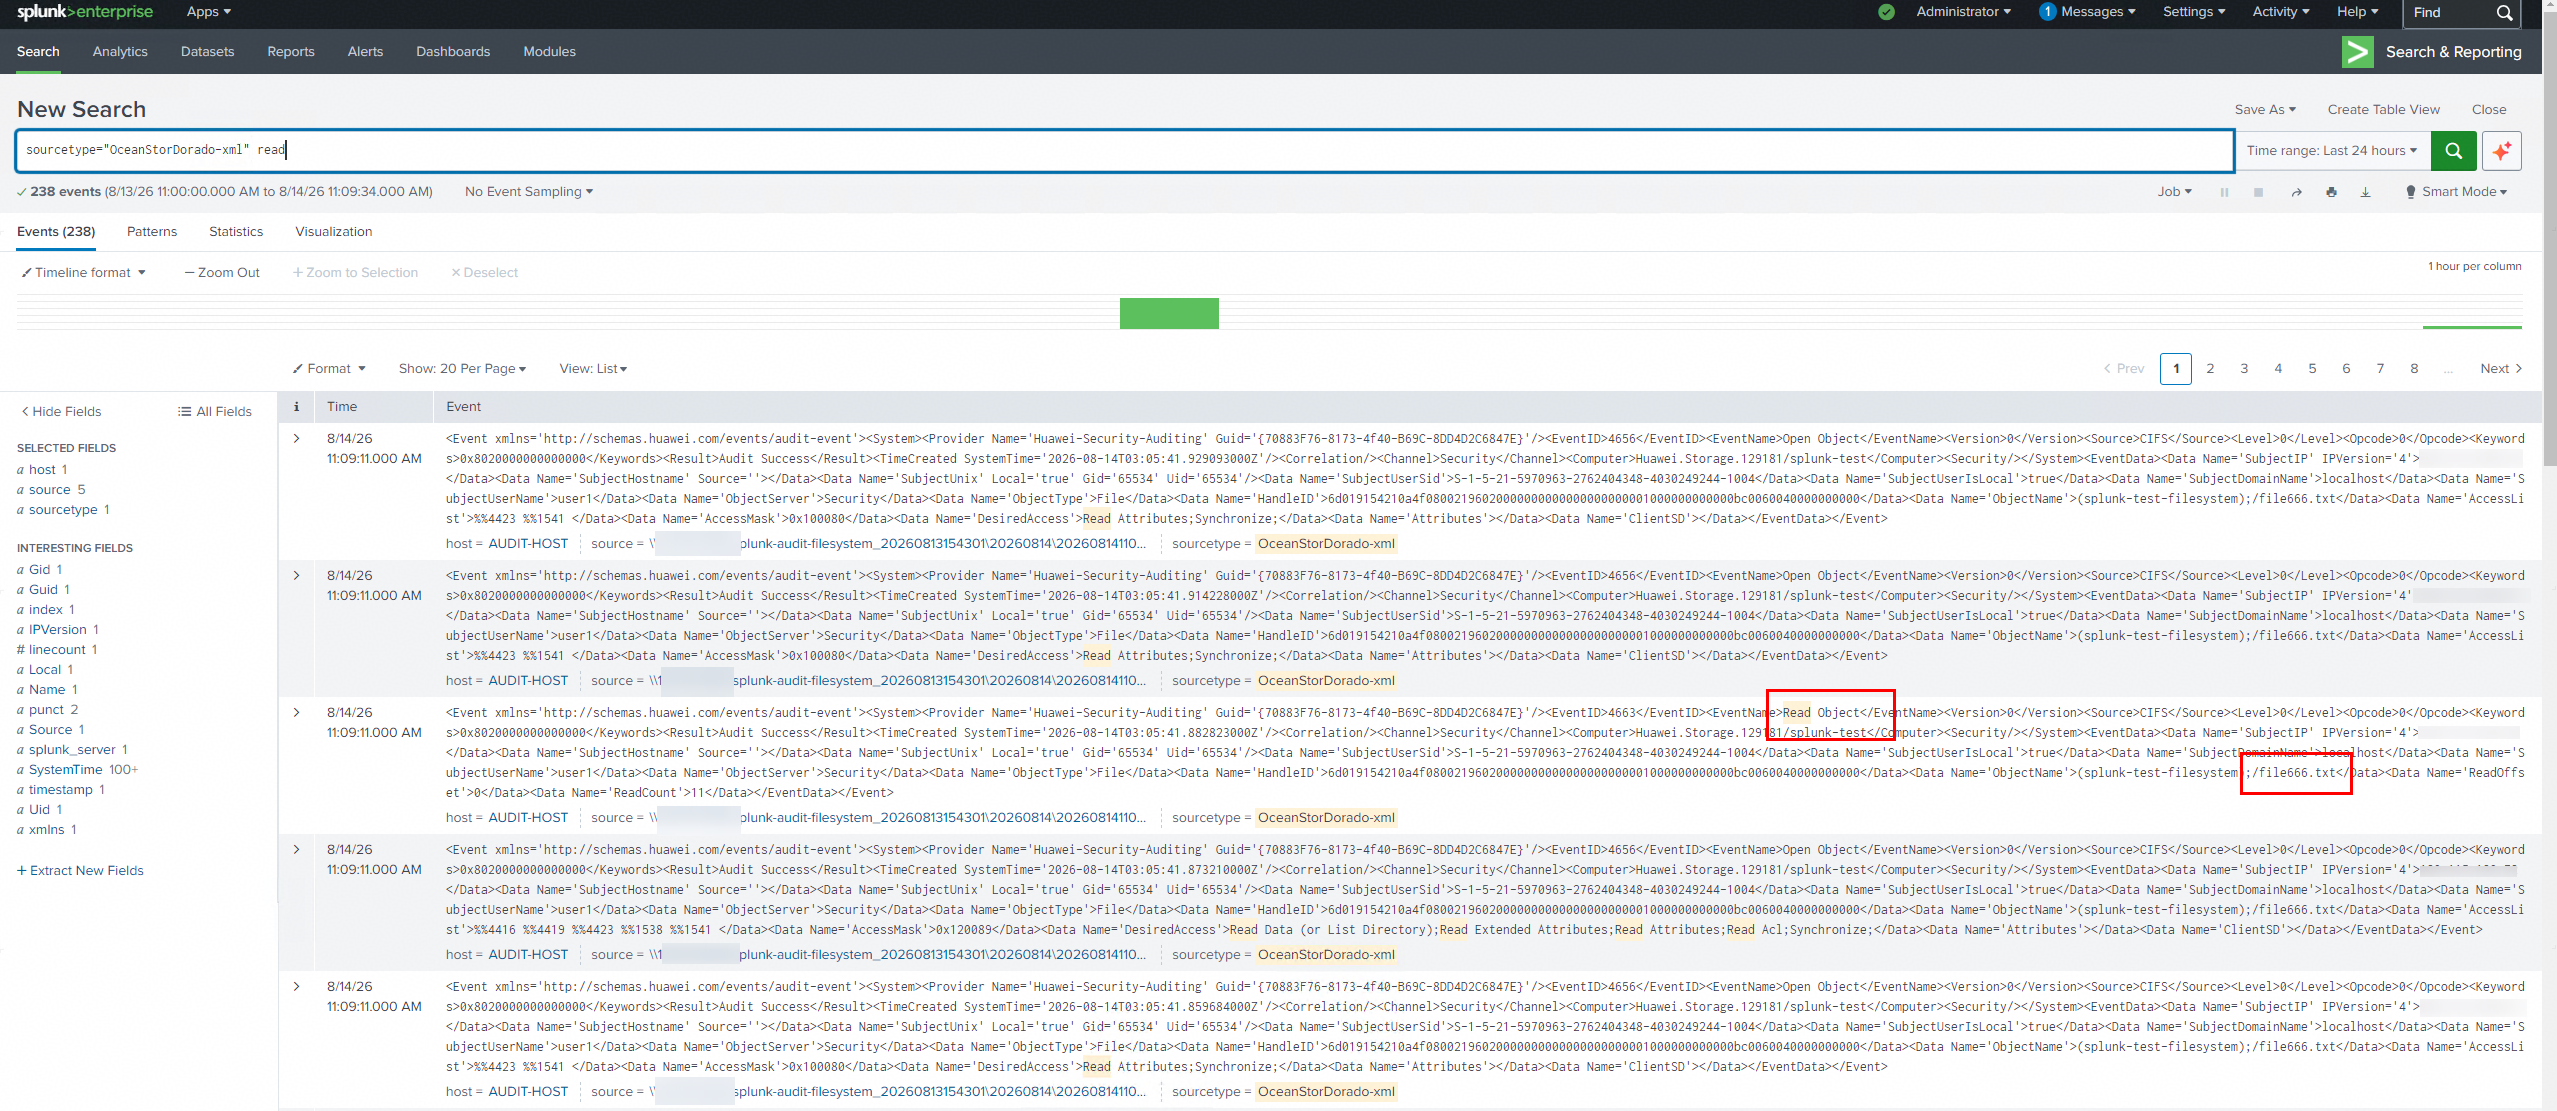Change the time range Last 24 hours
The height and width of the screenshot is (1111, 2557).
pyautogui.click(x=2332, y=151)
